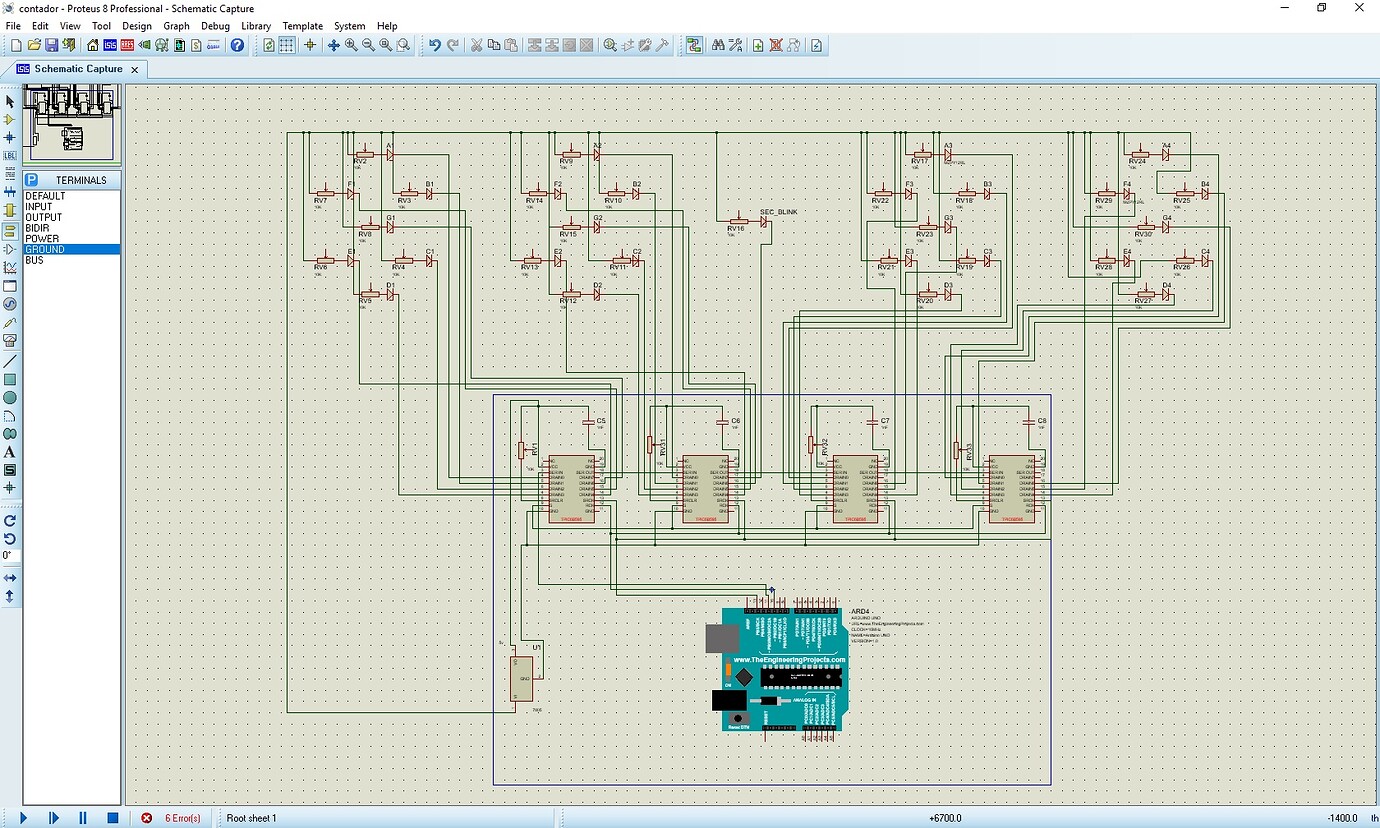This screenshot has width=1380, height=828.
Task: Create a new design with New File icon
Action: (x=15, y=45)
